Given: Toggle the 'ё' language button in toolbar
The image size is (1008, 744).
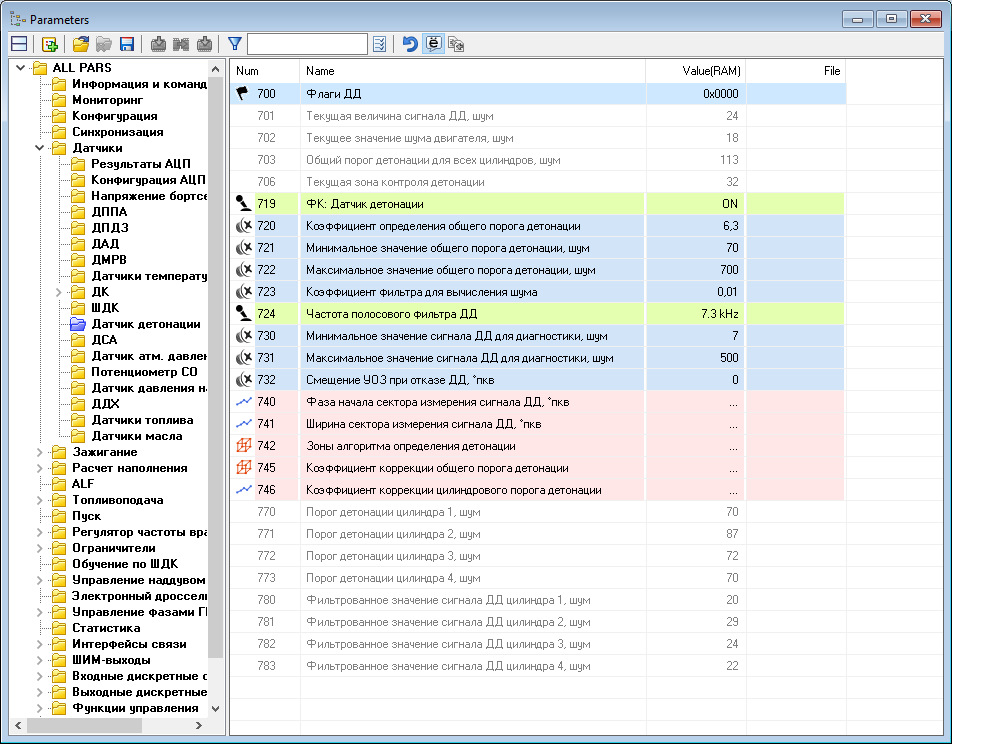Looking at the screenshot, I should (434, 44).
